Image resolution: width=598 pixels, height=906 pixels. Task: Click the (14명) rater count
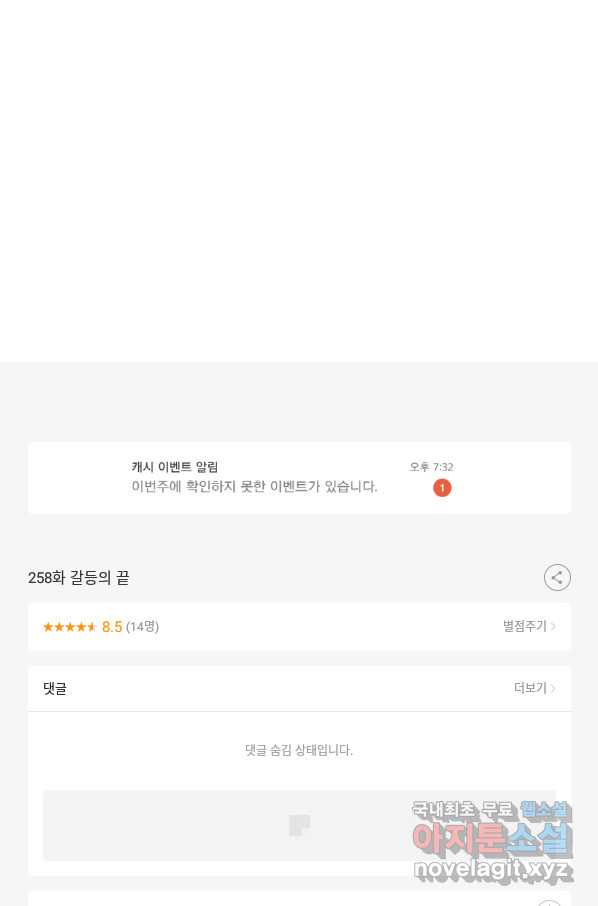pos(142,627)
